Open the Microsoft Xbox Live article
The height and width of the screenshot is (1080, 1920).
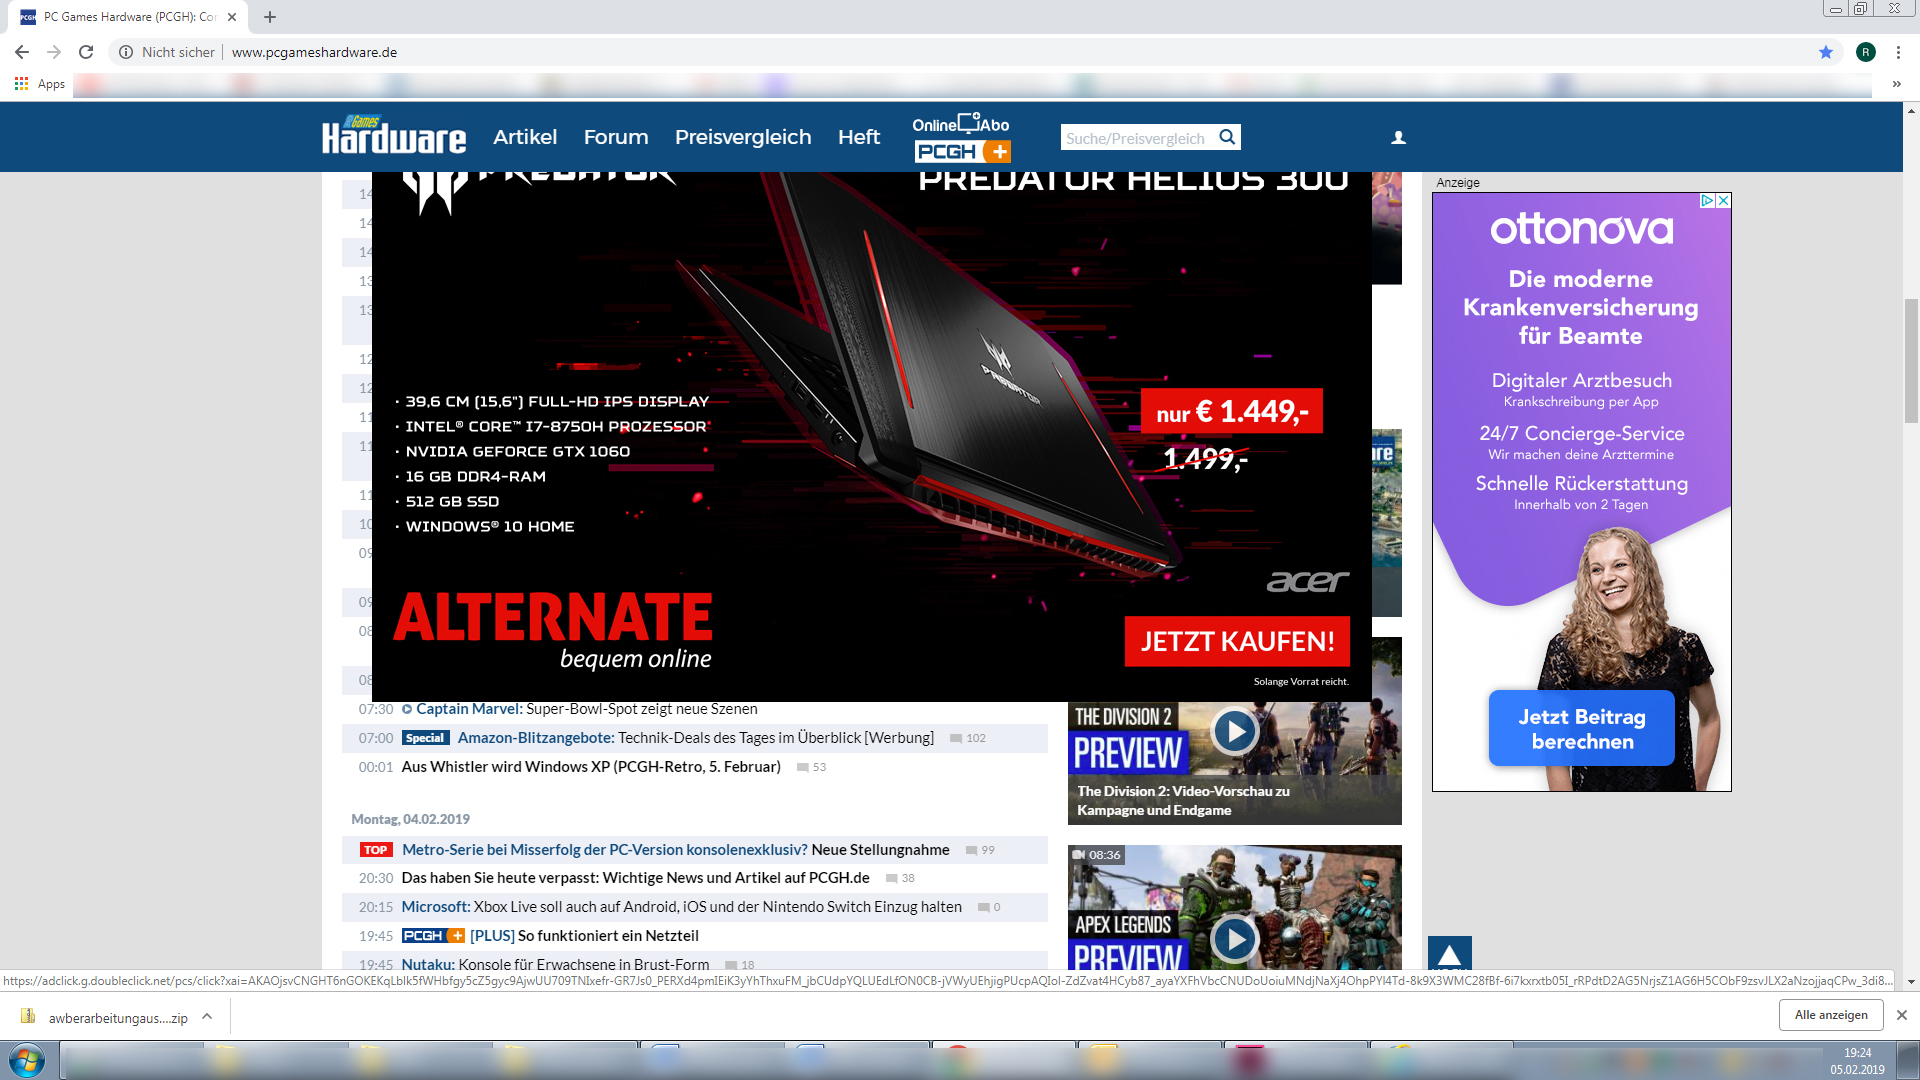pos(681,907)
